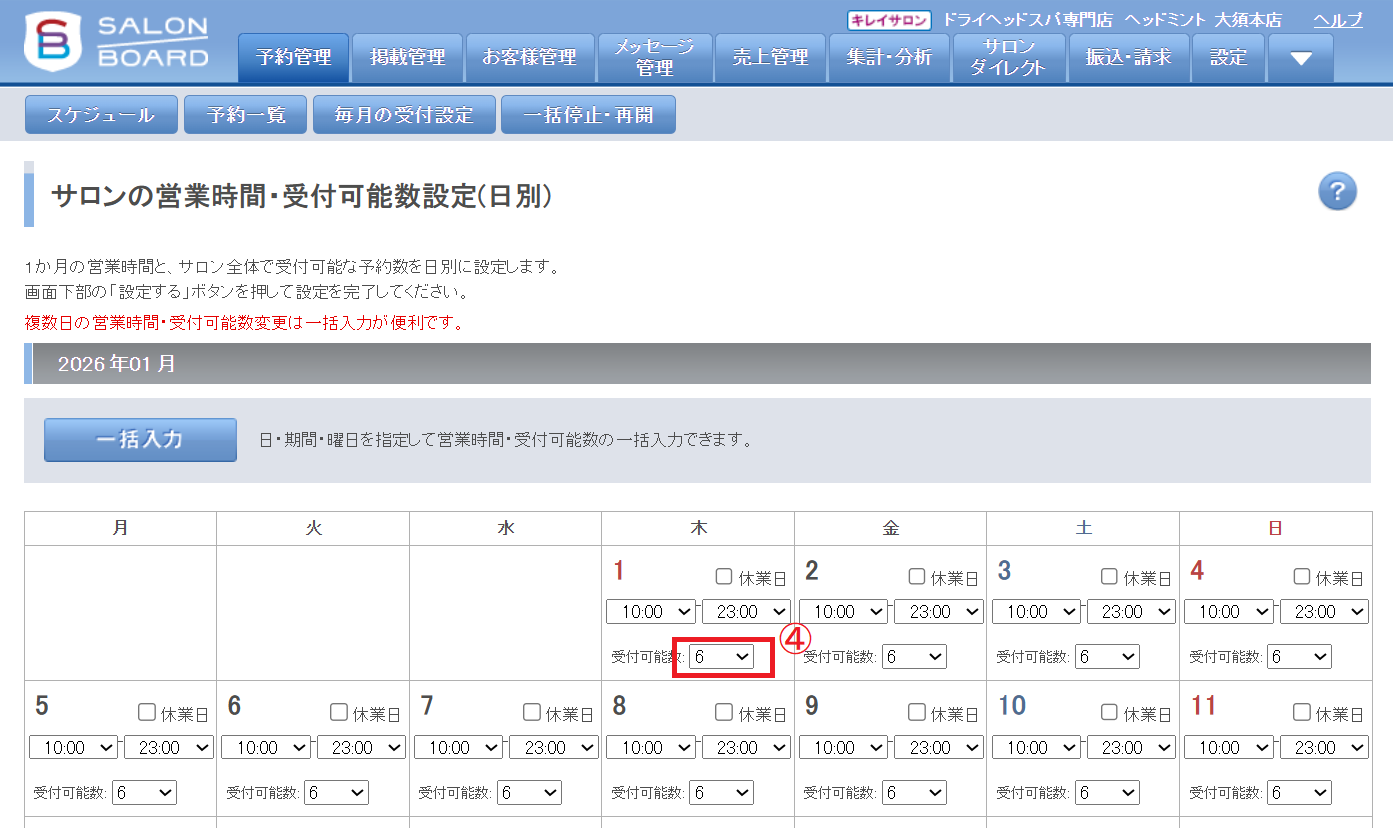Expand the navigation overflow arrow tab

click(x=1300, y=58)
